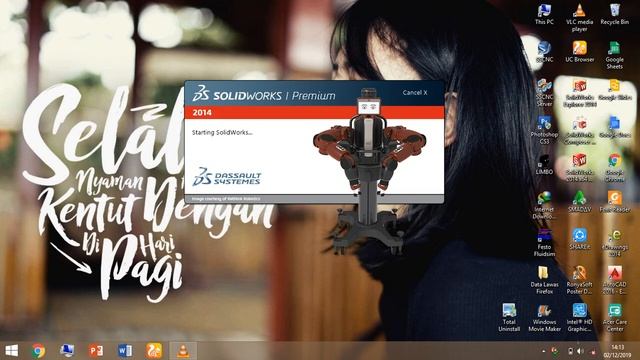Open PowerPoint from the taskbar
This screenshot has height=360, width=640.
click(96, 351)
